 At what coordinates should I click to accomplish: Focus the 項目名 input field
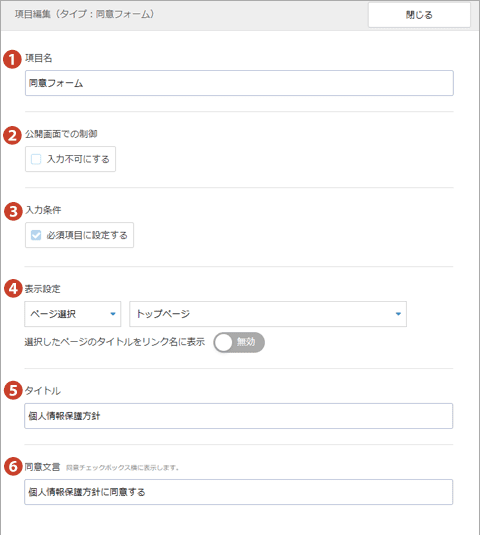pyautogui.click(x=239, y=83)
